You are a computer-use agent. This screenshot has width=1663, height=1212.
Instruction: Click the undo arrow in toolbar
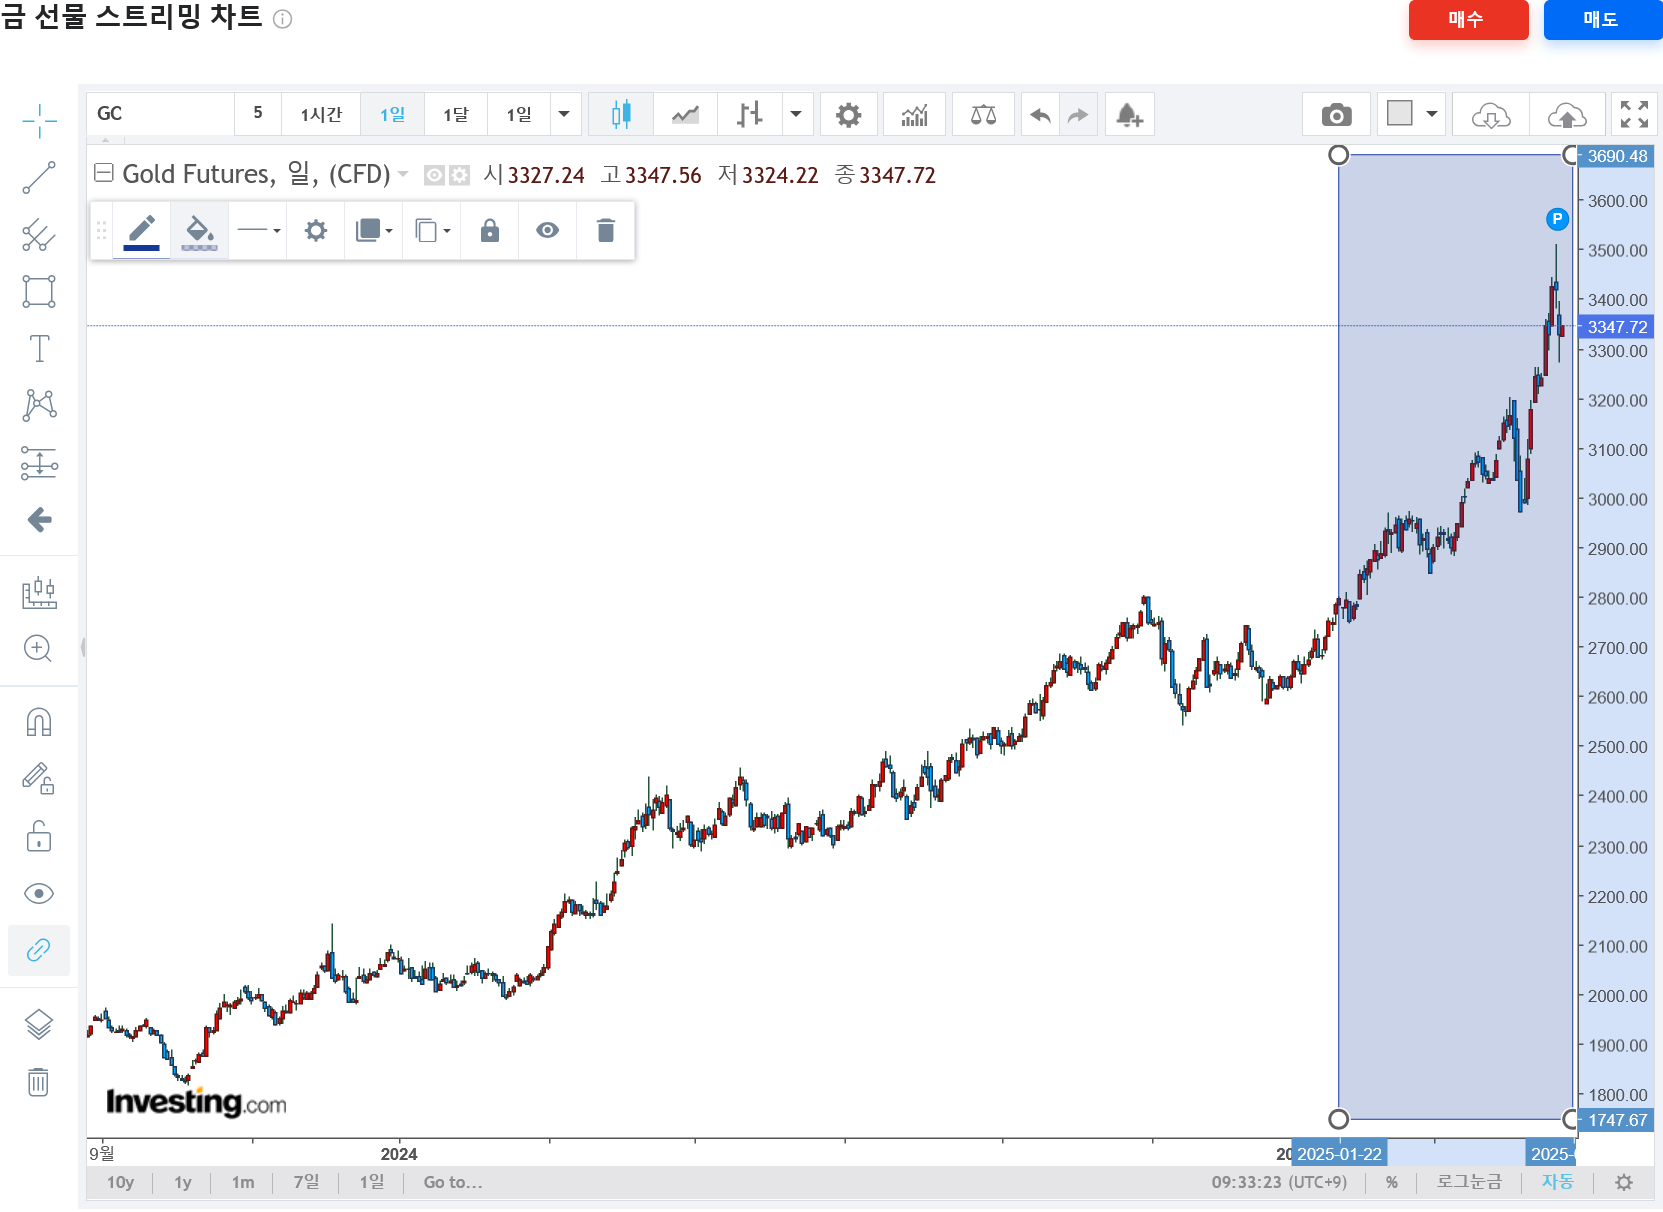click(1040, 115)
